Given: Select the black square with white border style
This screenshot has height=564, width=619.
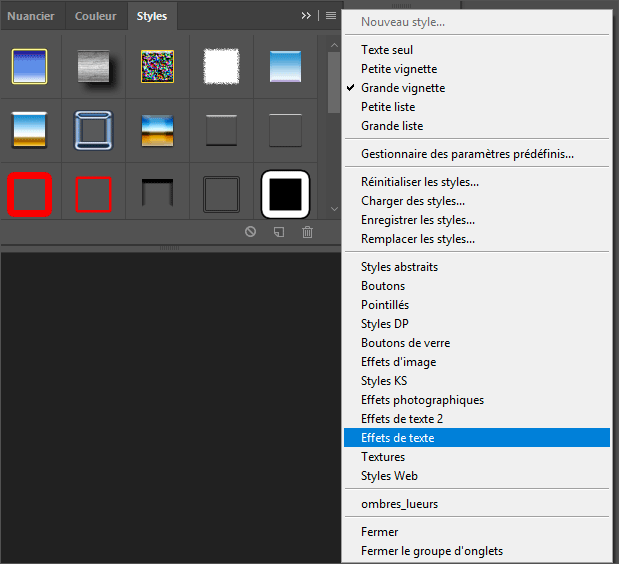Looking at the screenshot, I should (x=285, y=193).
